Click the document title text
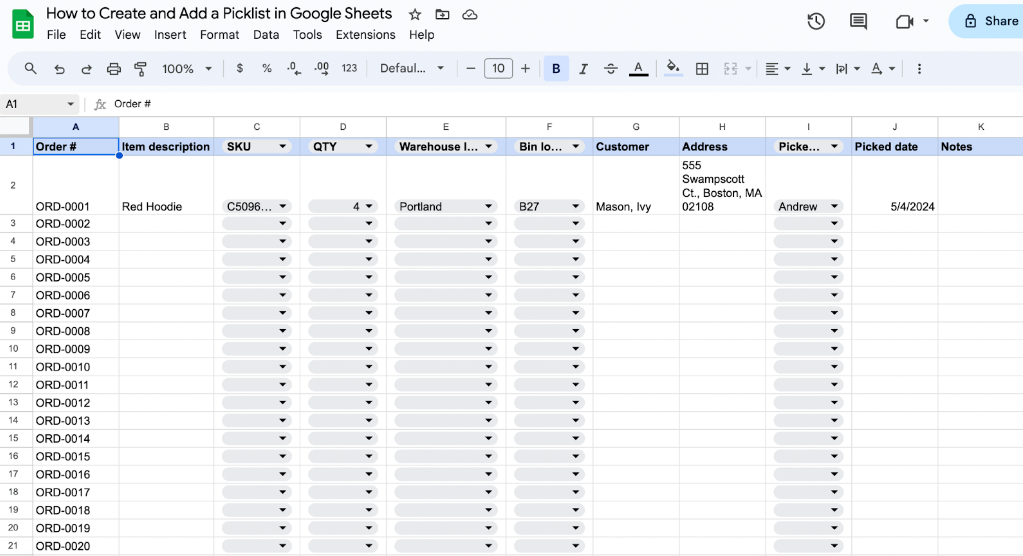Viewport: 1023px width, 556px height. (x=219, y=14)
